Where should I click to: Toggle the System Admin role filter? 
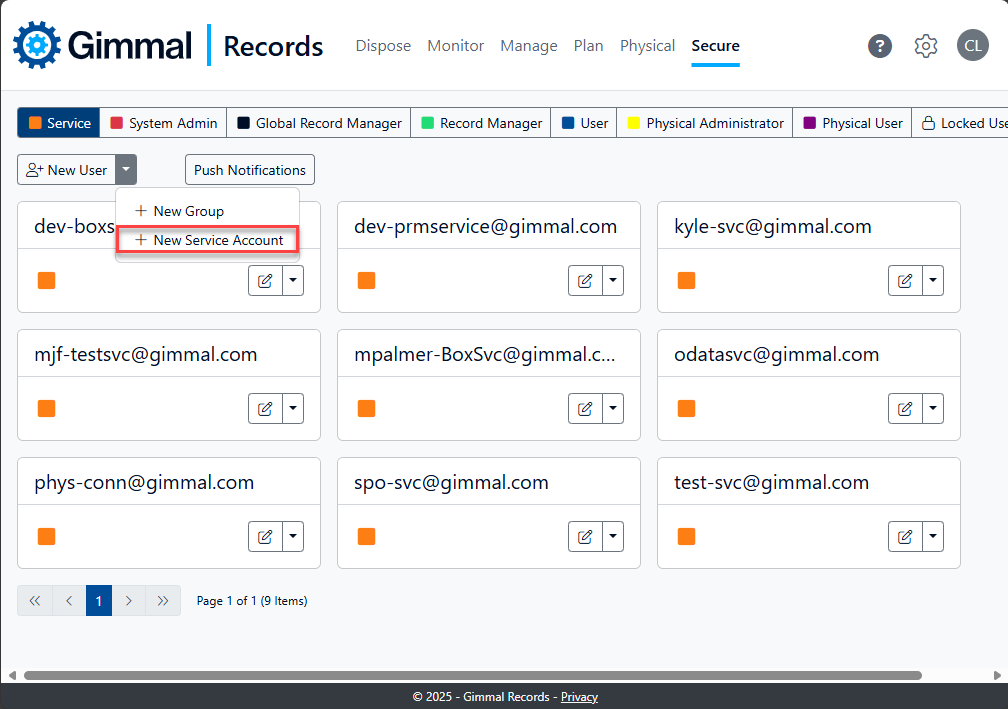164,123
